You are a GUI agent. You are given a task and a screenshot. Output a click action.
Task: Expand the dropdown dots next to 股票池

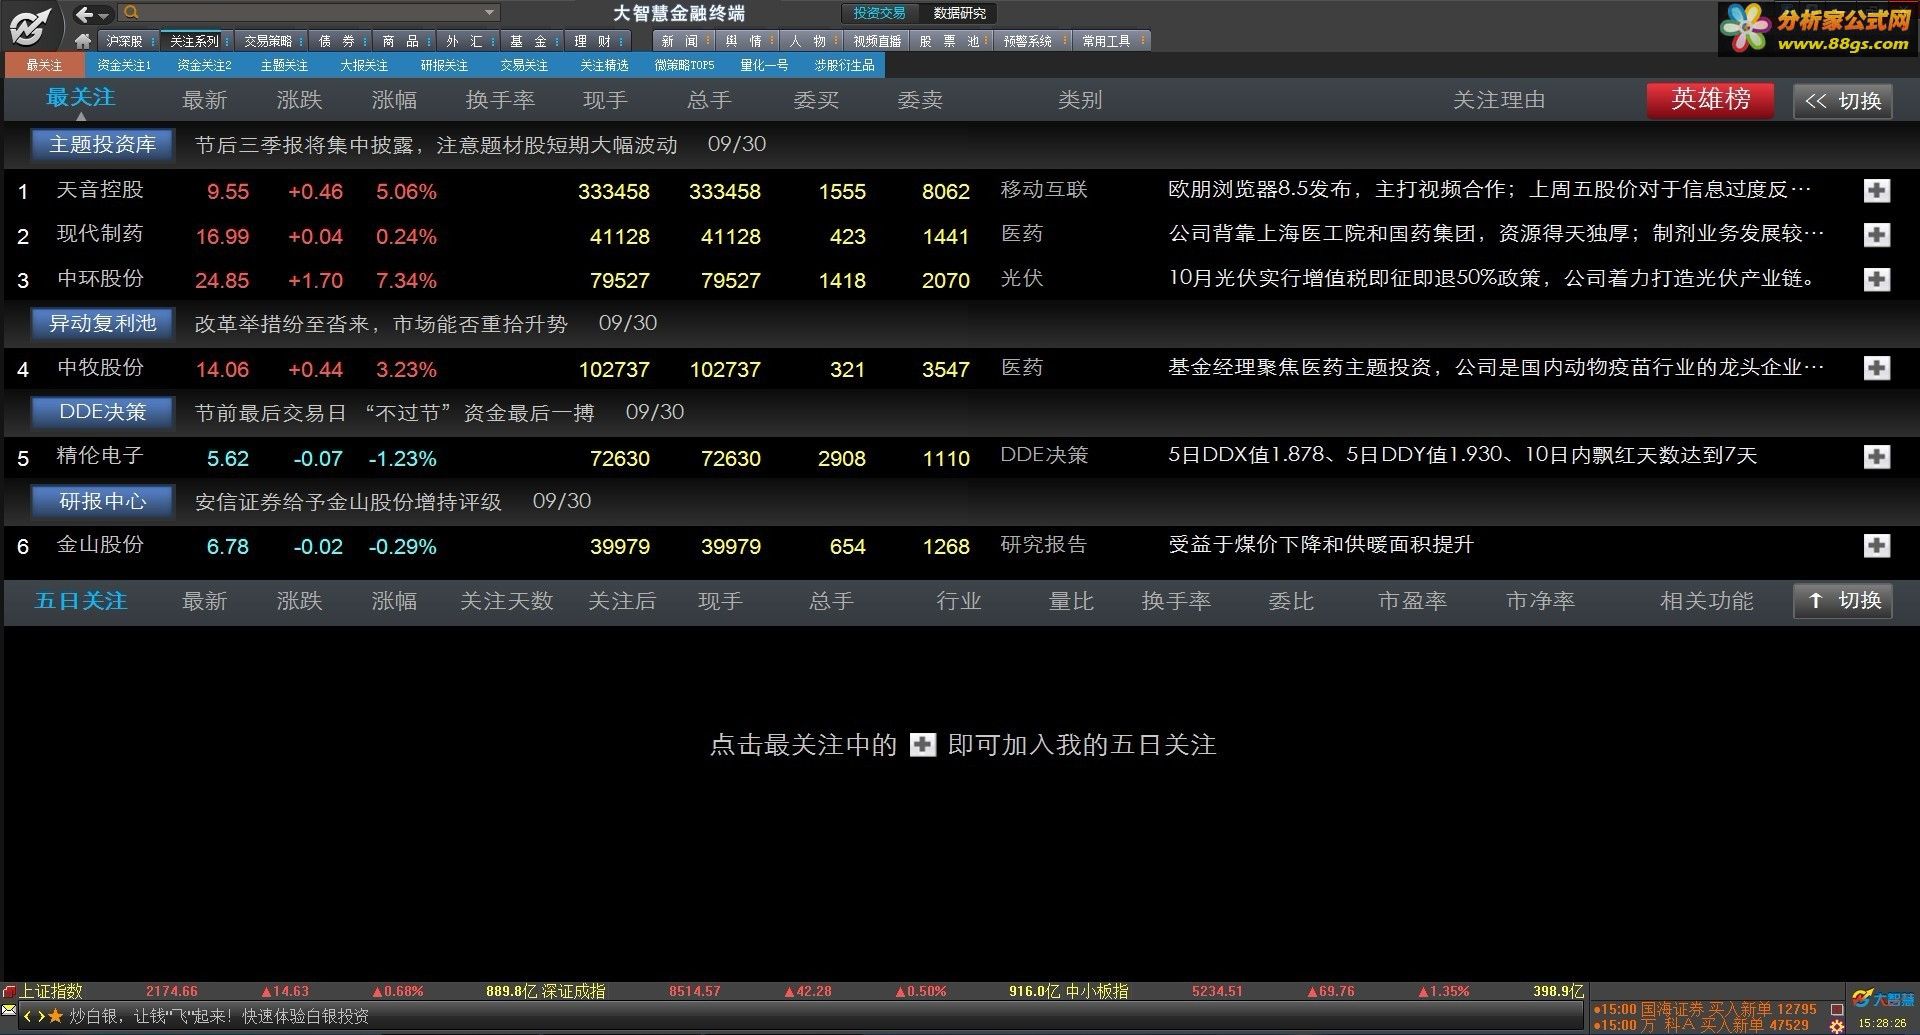pyautogui.click(x=987, y=41)
